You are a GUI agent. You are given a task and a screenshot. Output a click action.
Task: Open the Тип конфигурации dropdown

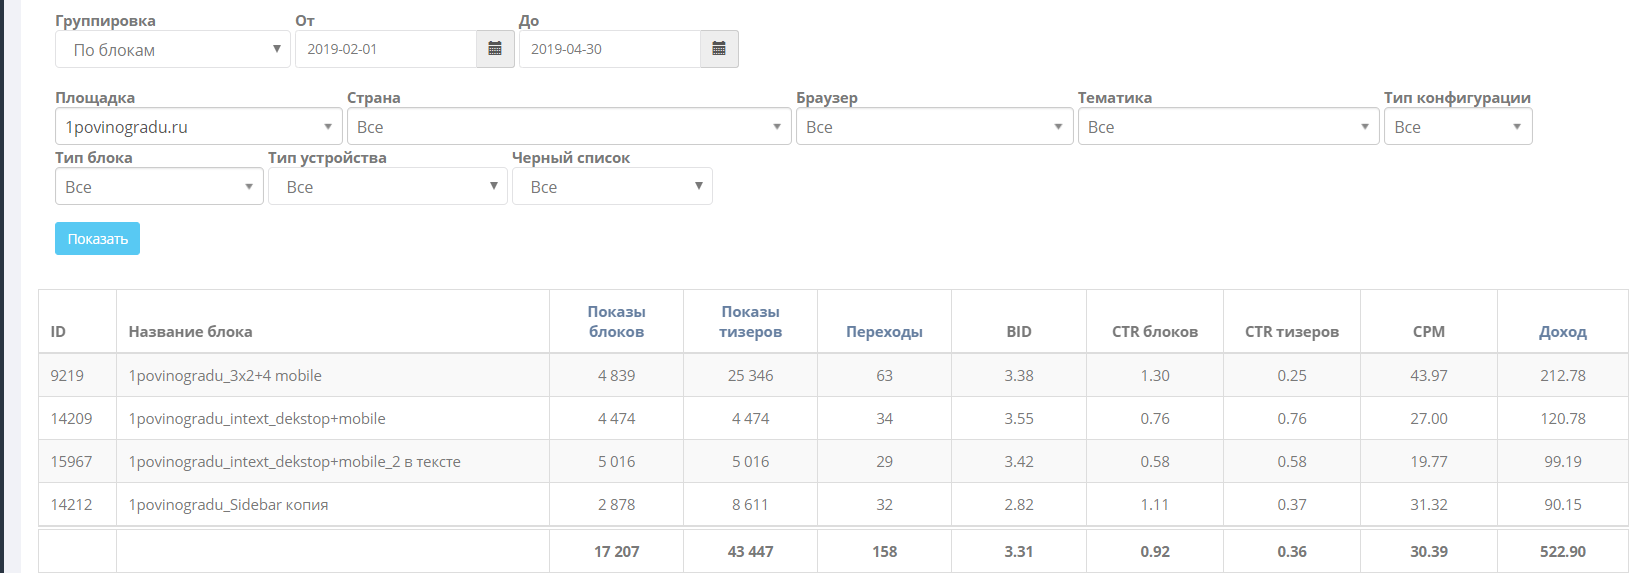pos(1457,127)
